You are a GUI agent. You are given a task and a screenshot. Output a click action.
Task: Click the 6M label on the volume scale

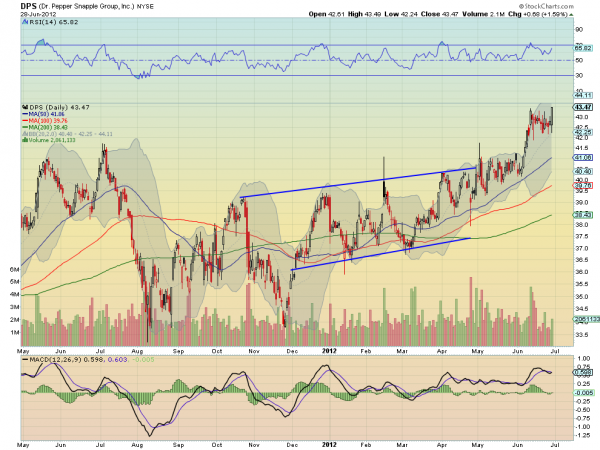(15, 270)
